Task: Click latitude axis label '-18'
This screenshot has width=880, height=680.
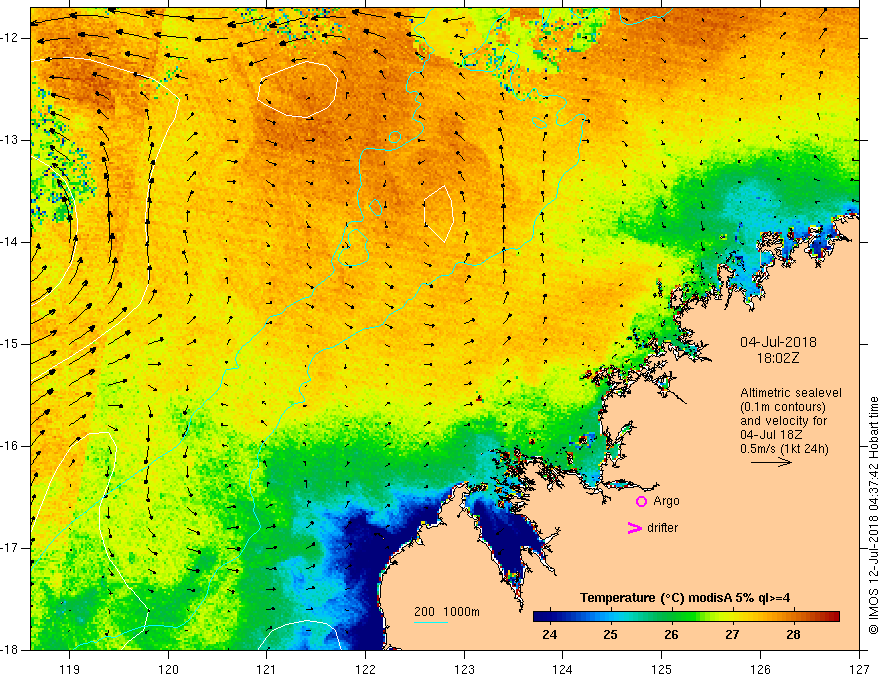Action: 11,650
